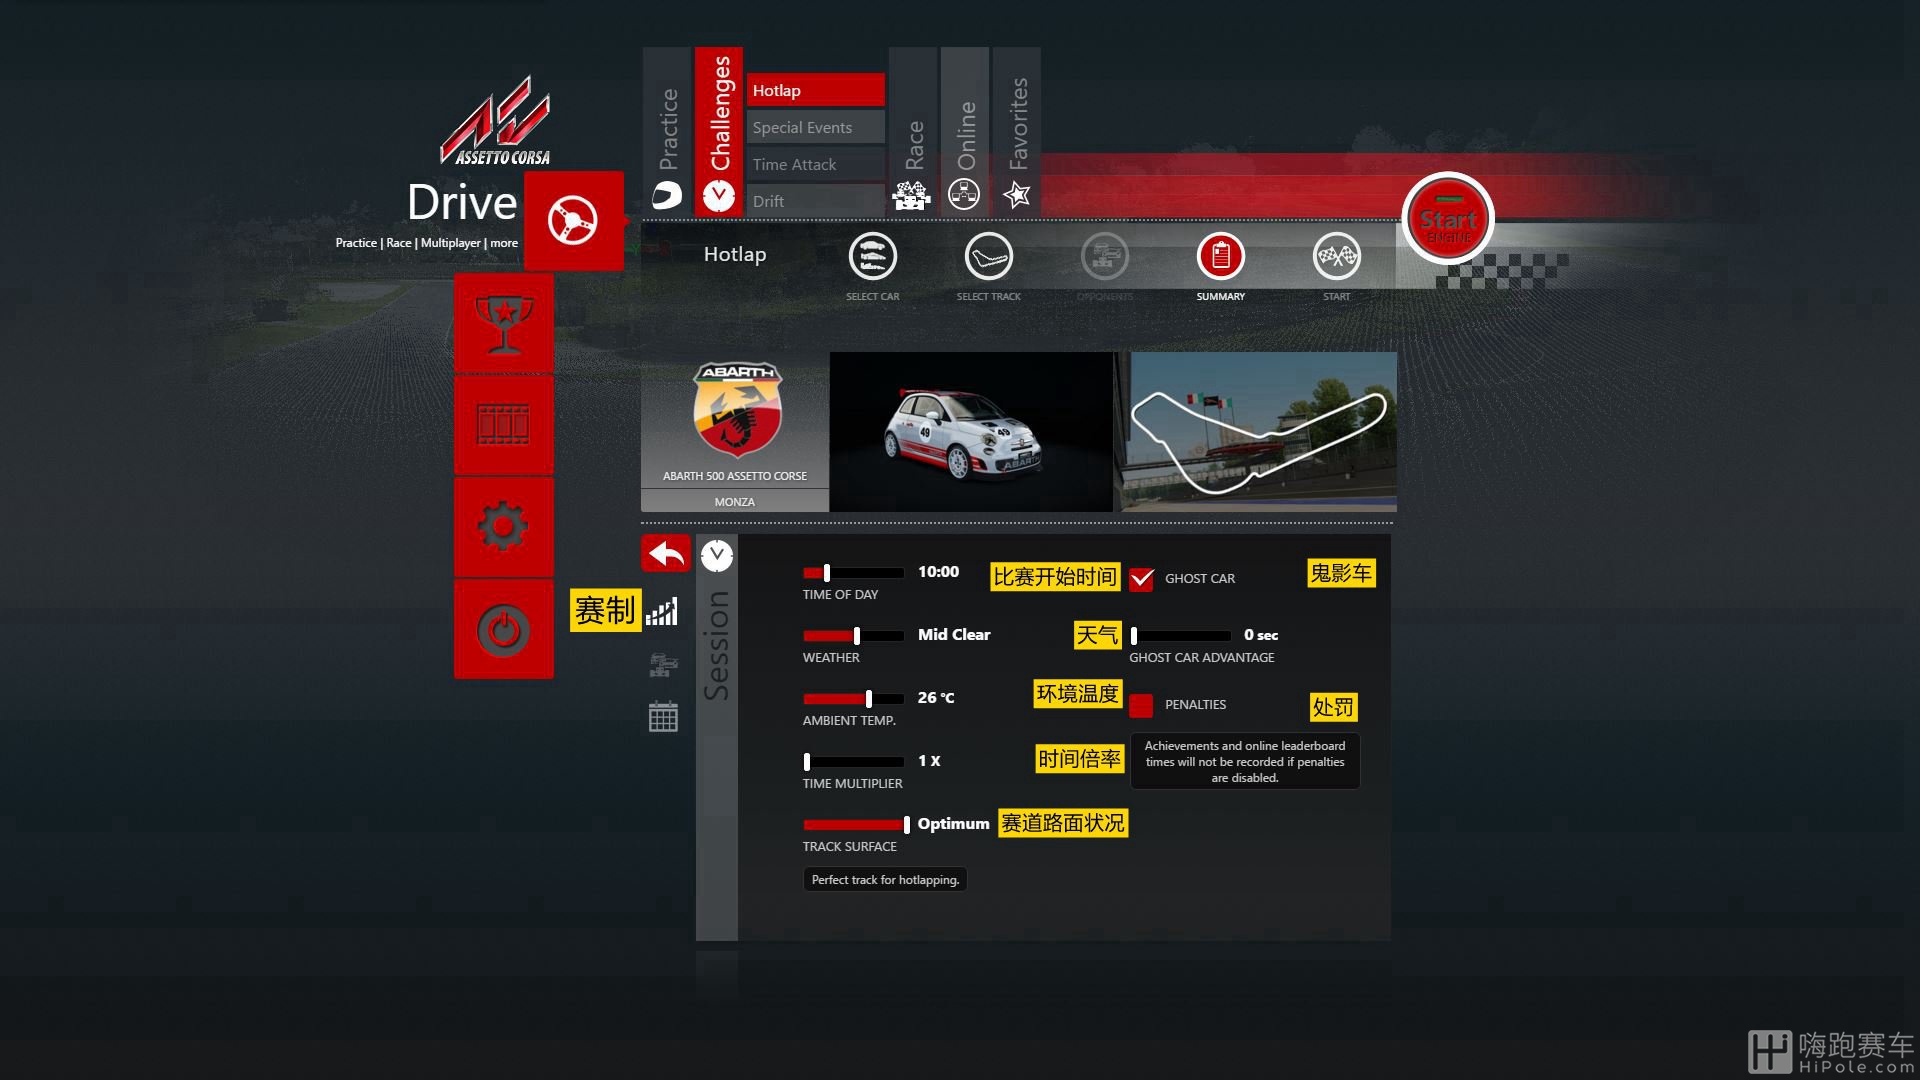This screenshot has height=1080, width=1920.
Task: Select the Drift entry
Action: [x=815, y=201]
